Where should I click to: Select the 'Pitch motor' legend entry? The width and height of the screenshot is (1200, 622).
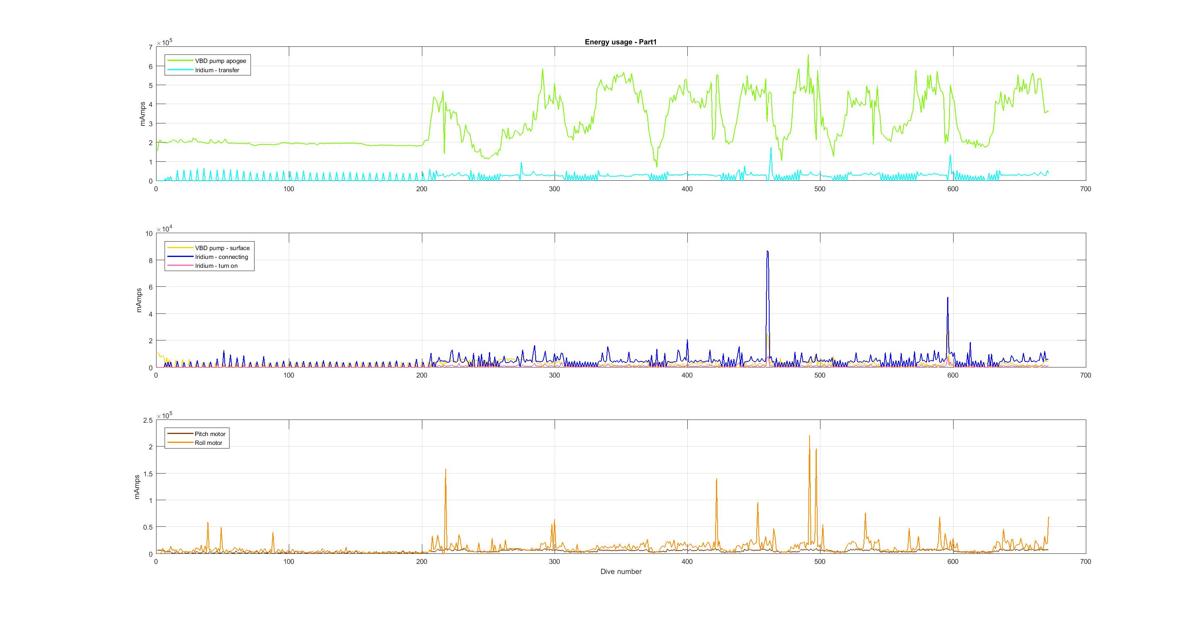click(x=197, y=434)
